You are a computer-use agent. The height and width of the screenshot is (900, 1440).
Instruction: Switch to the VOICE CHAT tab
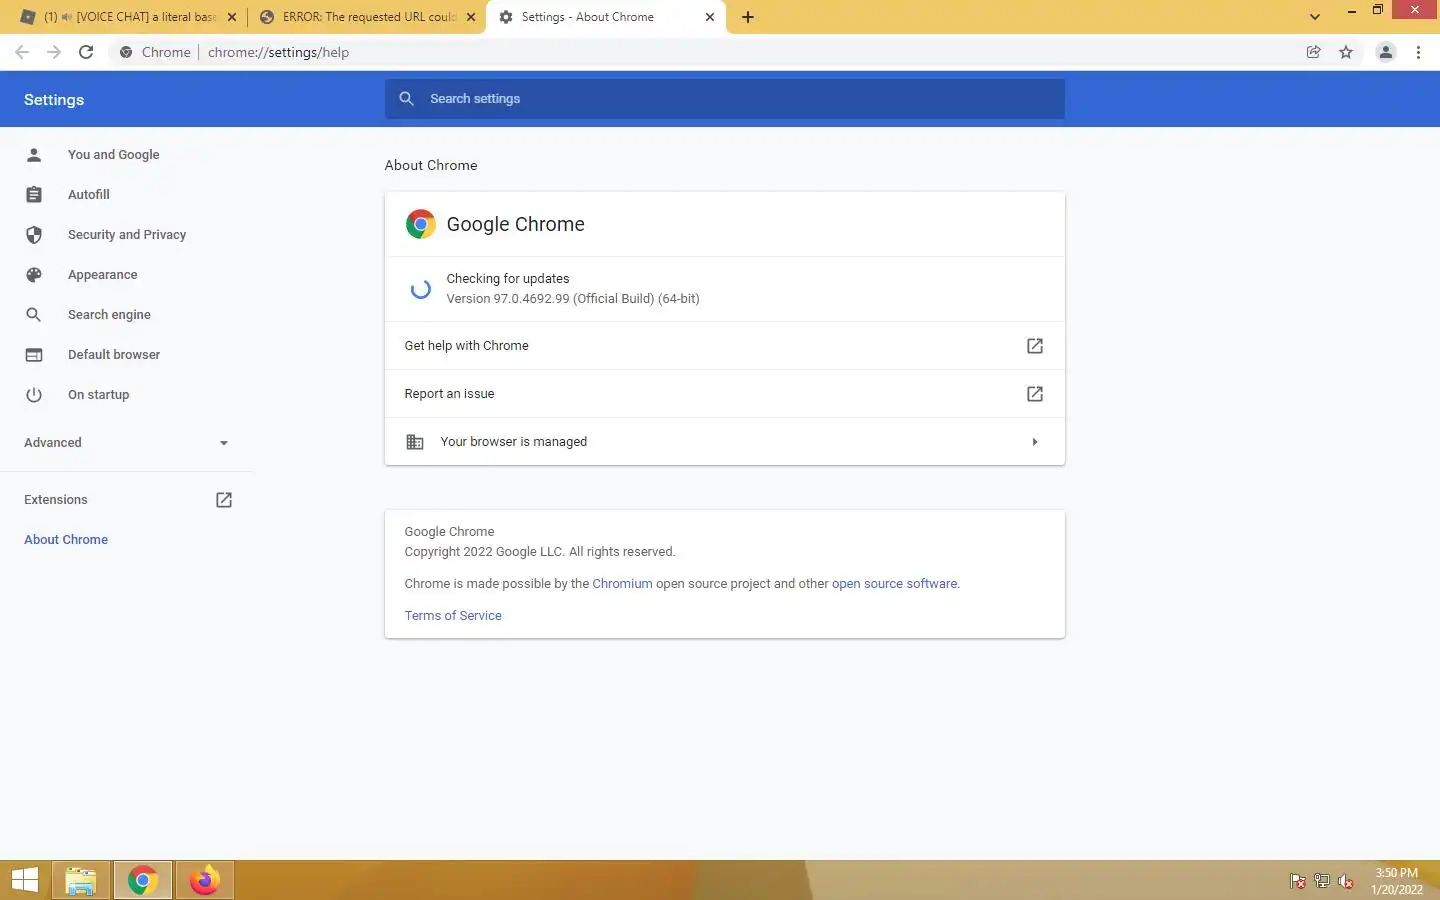tap(130, 17)
